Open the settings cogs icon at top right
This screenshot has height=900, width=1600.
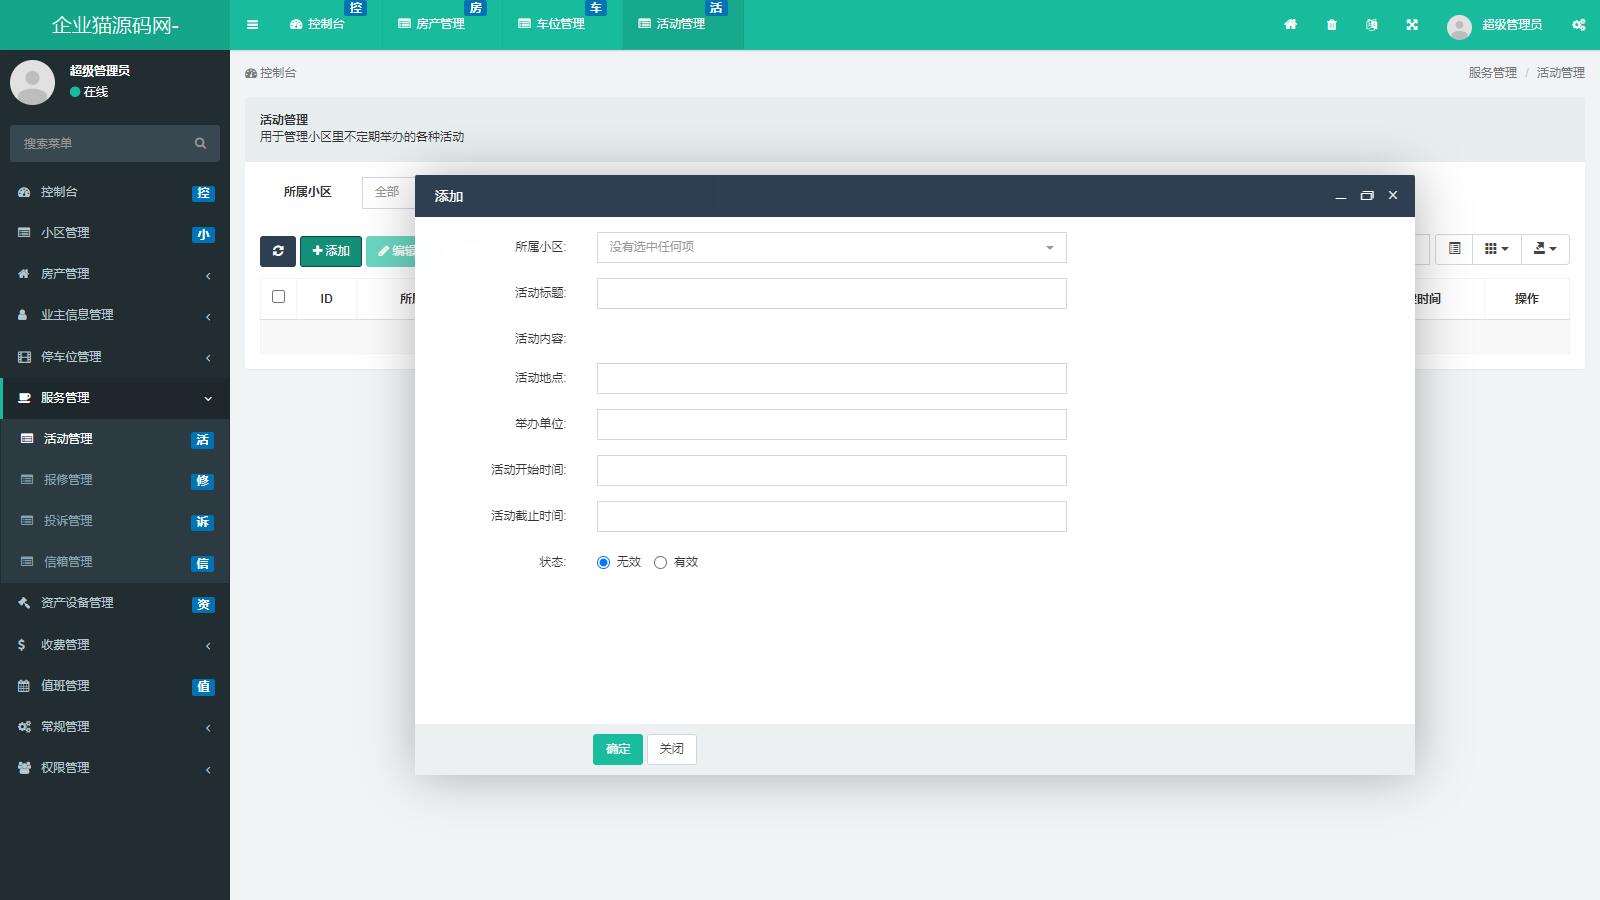pyautogui.click(x=1579, y=25)
